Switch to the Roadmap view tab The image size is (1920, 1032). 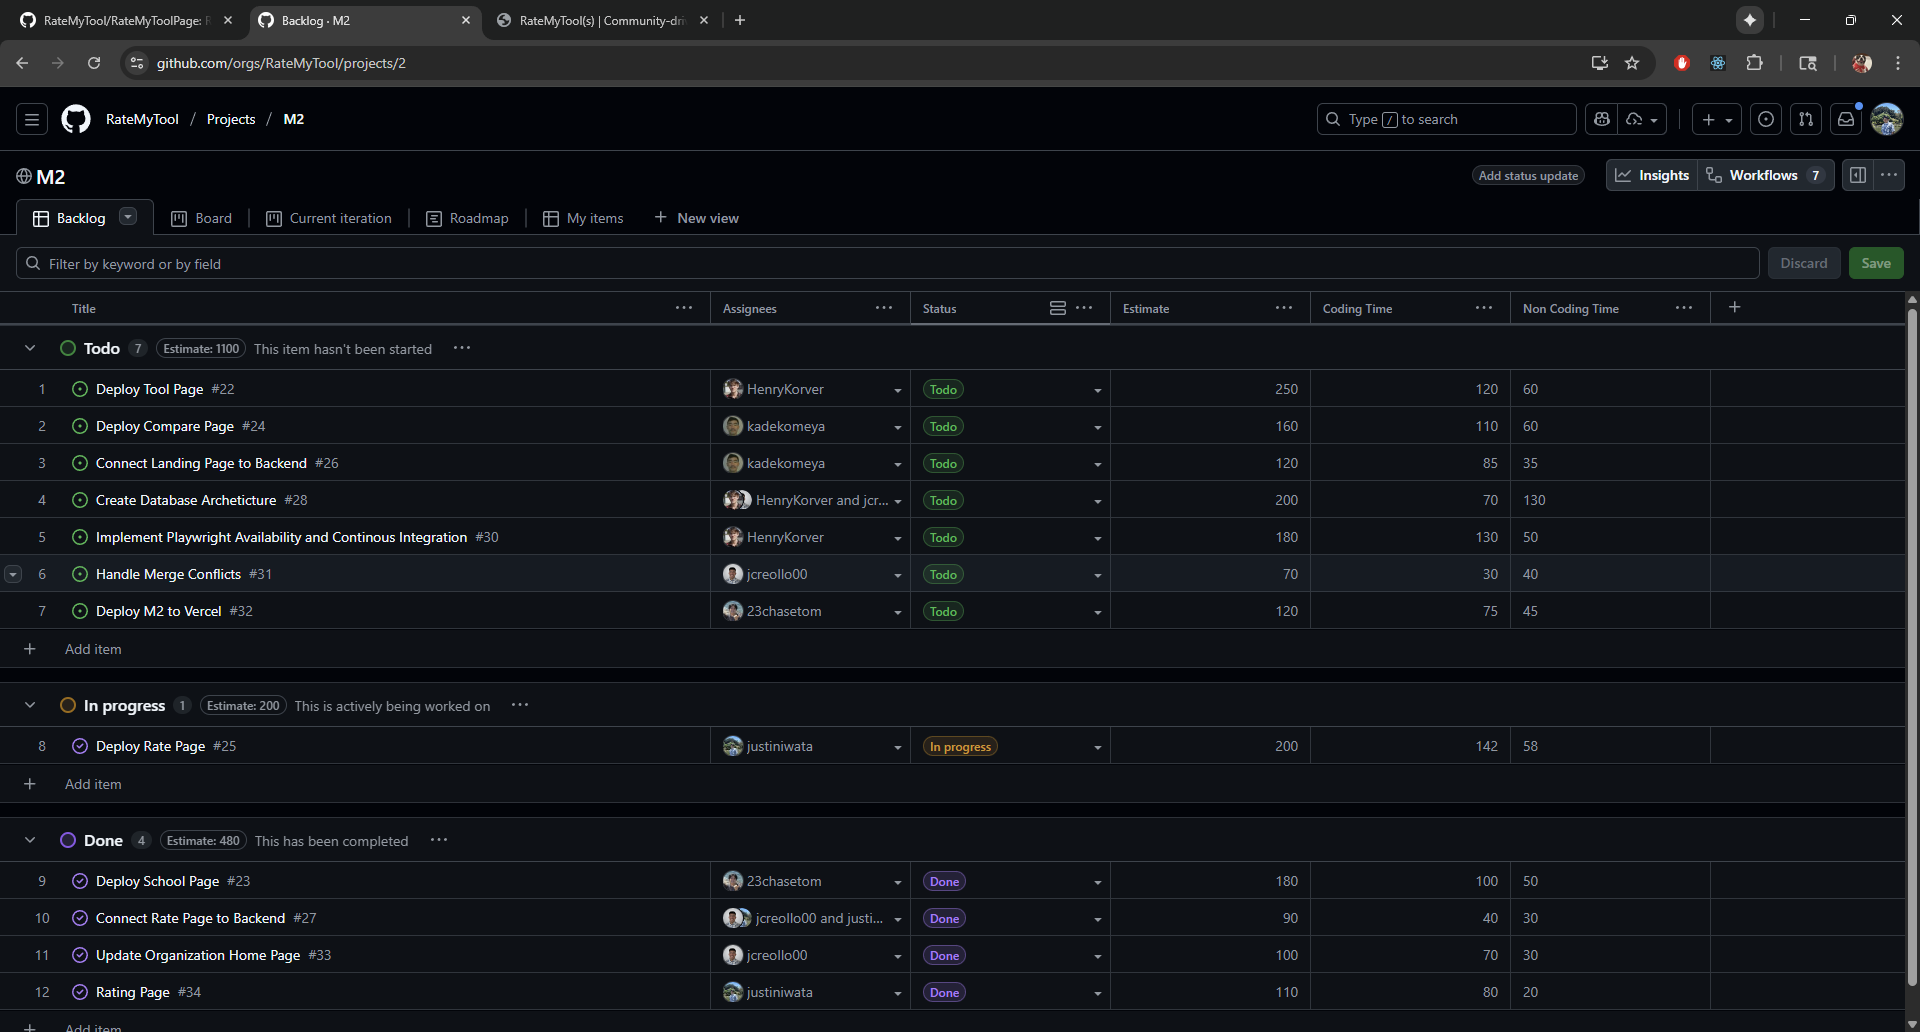[x=468, y=218]
